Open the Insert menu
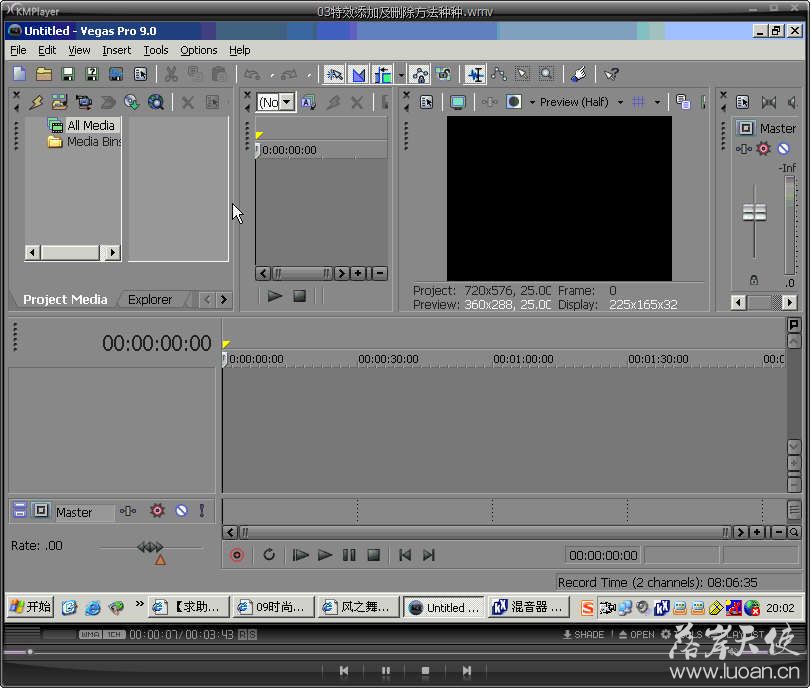 [x=116, y=50]
